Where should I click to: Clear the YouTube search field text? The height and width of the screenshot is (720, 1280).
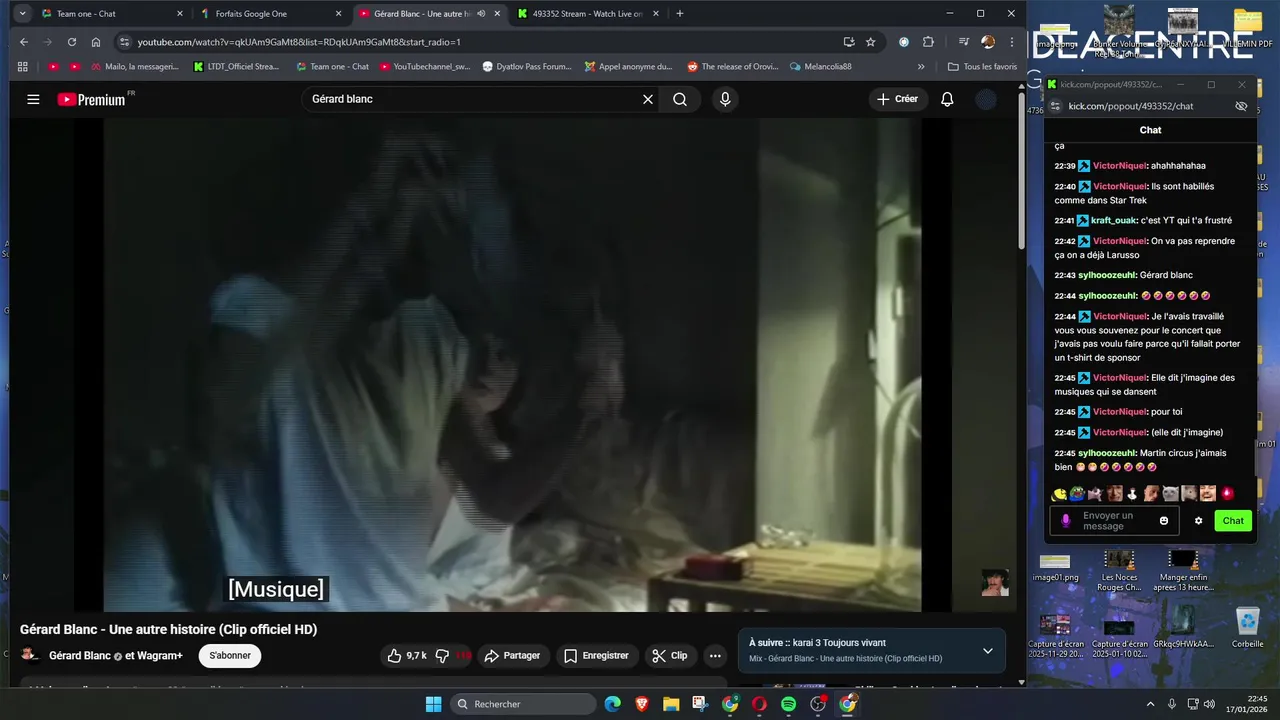[x=647, y=99]
